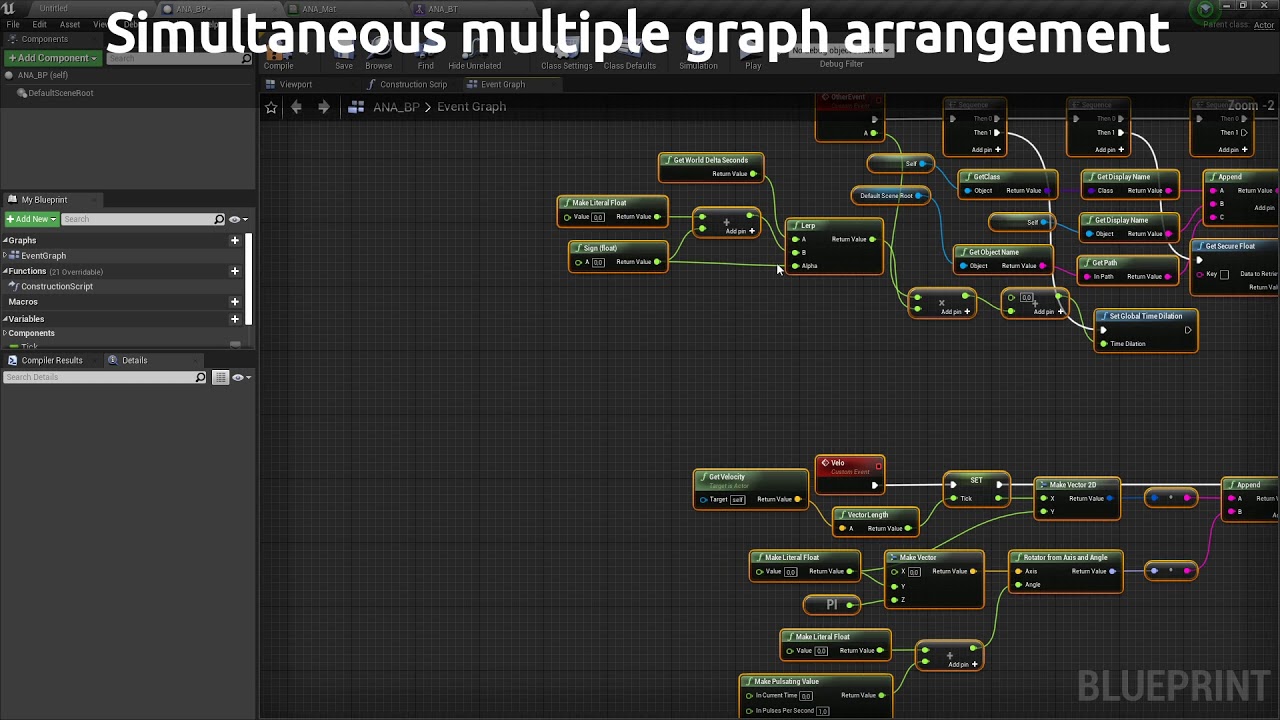Click the Compile toolbar button
This screenshot has width=1280, height=720.
point(279,56)
